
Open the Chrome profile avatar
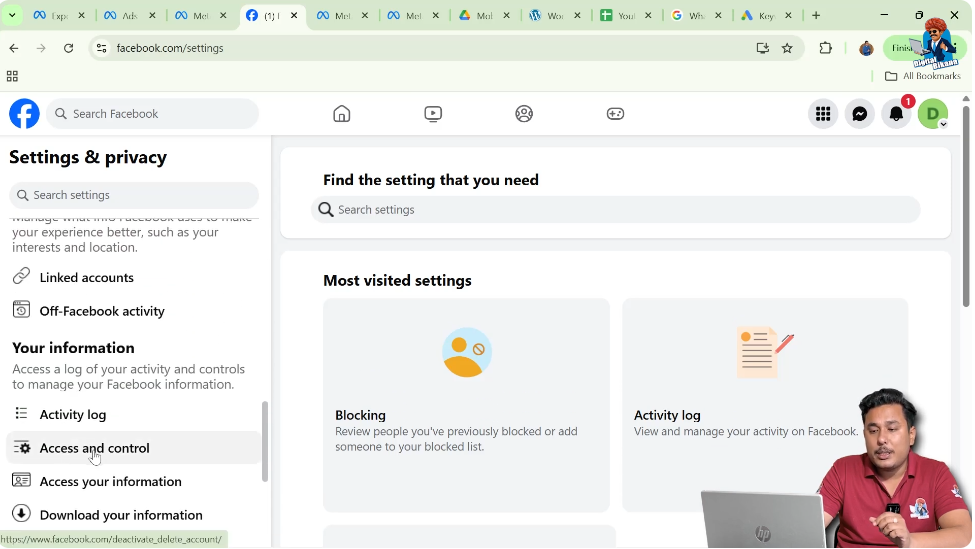tap(866, 48)
